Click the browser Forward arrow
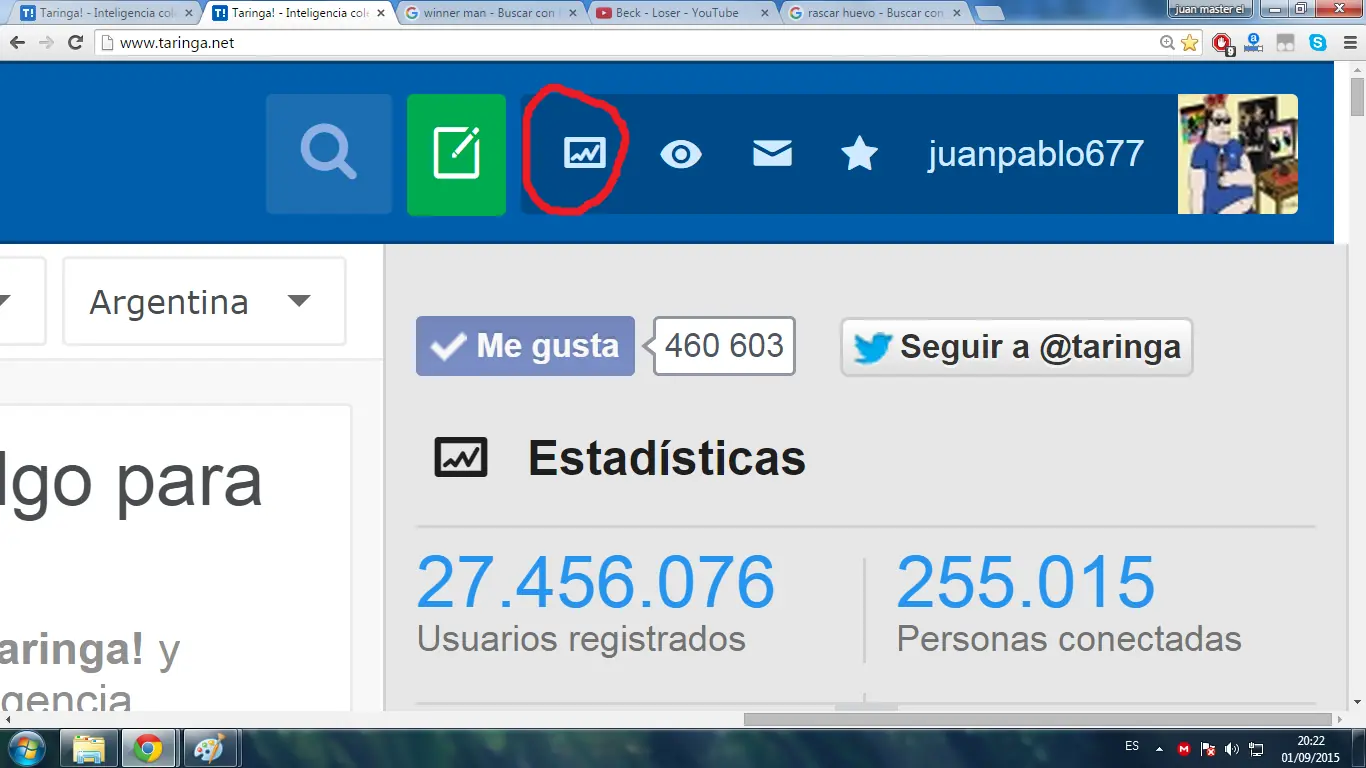Viewport: 1366px width, 768px height. point(46,43)
